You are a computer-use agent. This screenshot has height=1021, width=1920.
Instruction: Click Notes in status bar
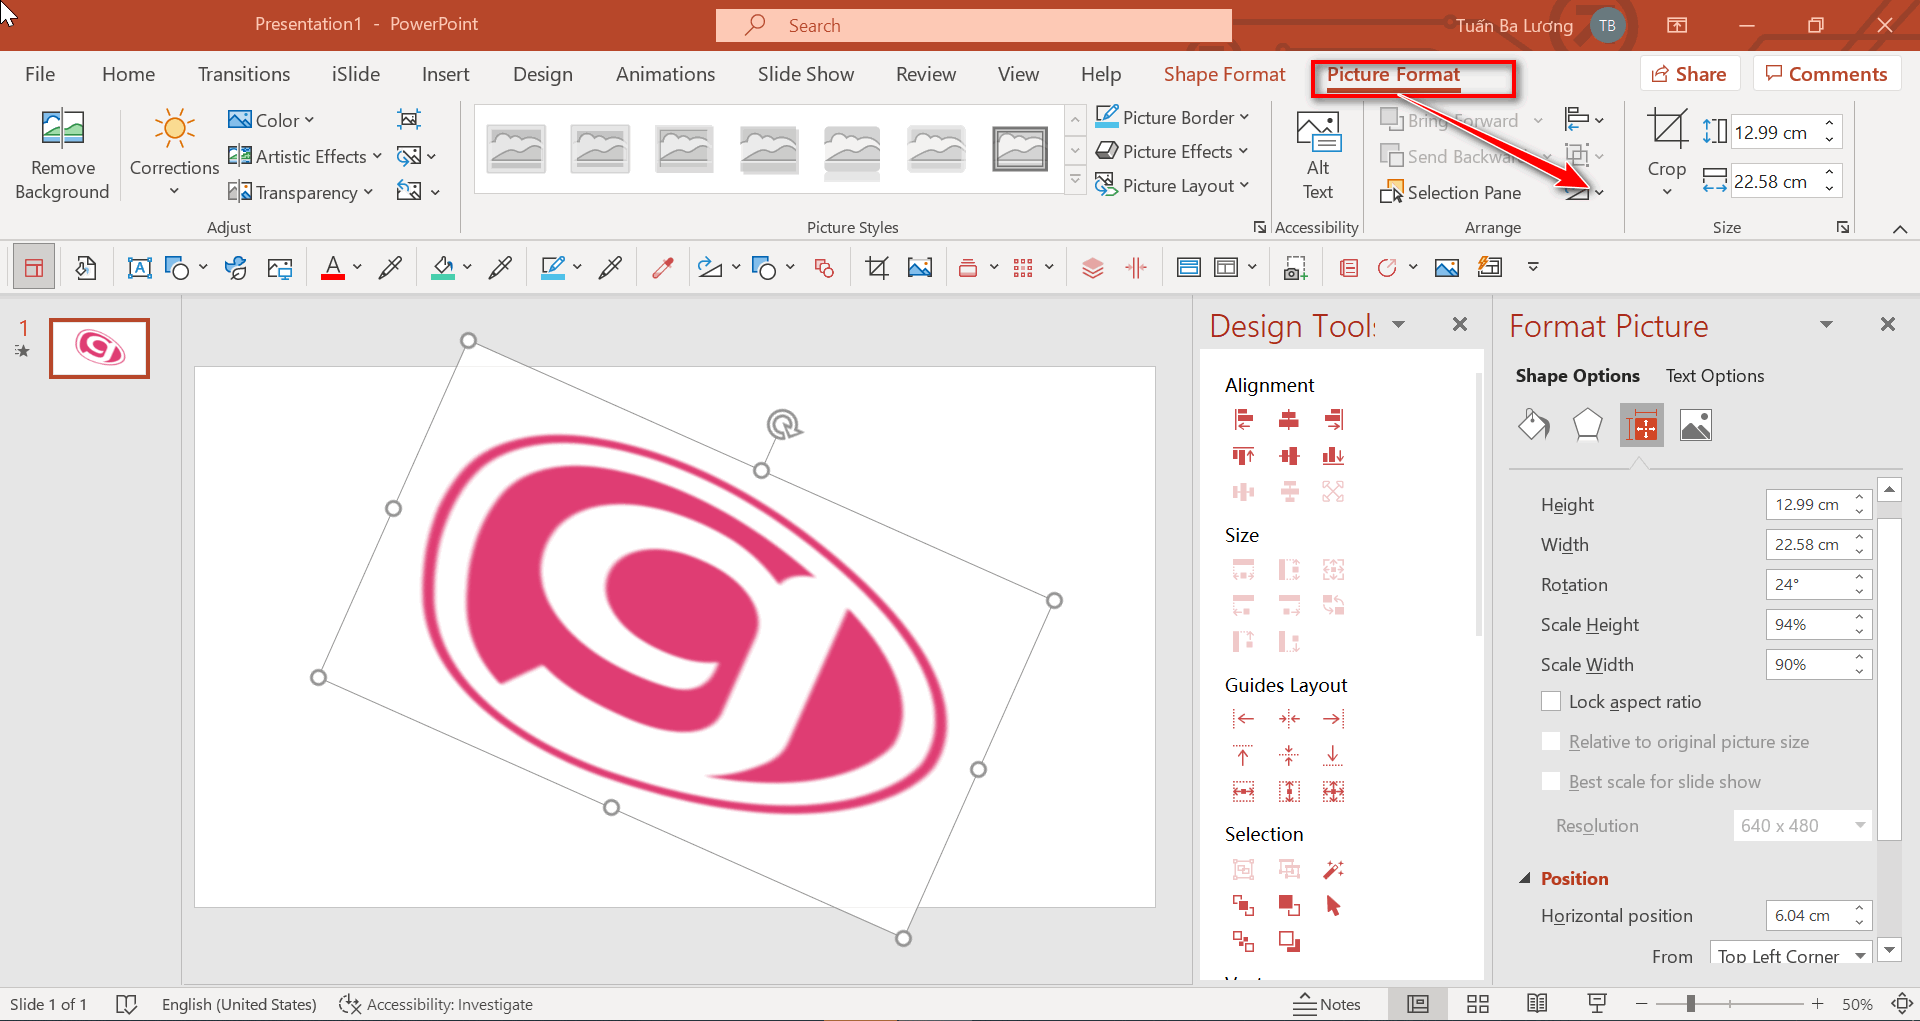pos(1327,1004)
